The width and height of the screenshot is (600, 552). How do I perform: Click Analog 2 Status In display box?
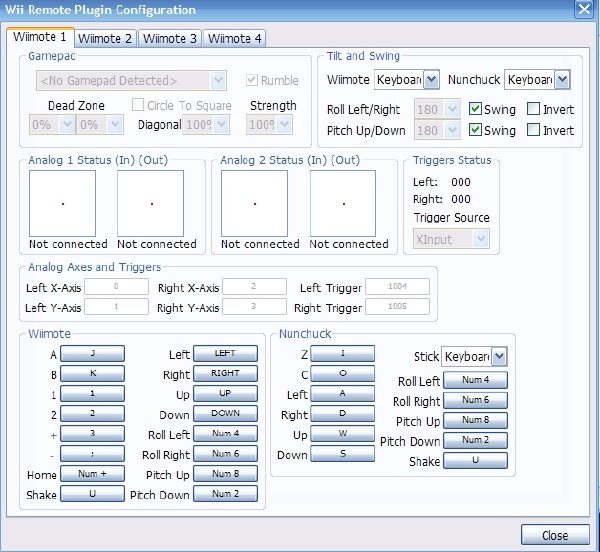click(254, 204)
